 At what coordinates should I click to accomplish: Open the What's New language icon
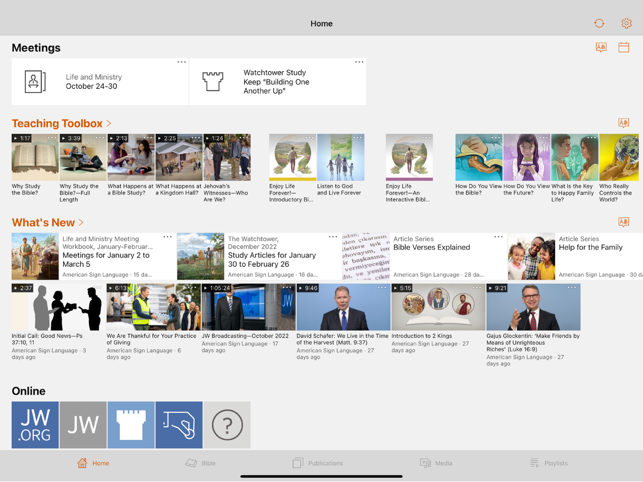[x=624, y=222]
